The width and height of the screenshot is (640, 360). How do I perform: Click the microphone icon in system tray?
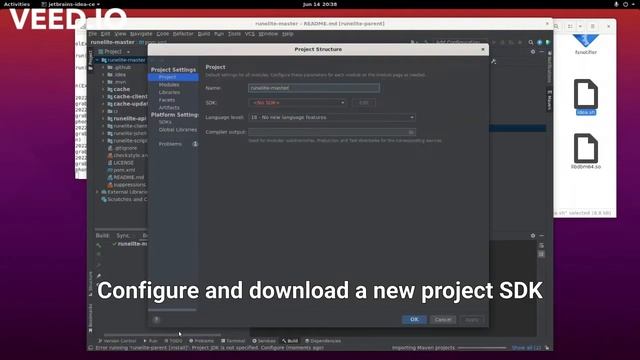(616, 4)
